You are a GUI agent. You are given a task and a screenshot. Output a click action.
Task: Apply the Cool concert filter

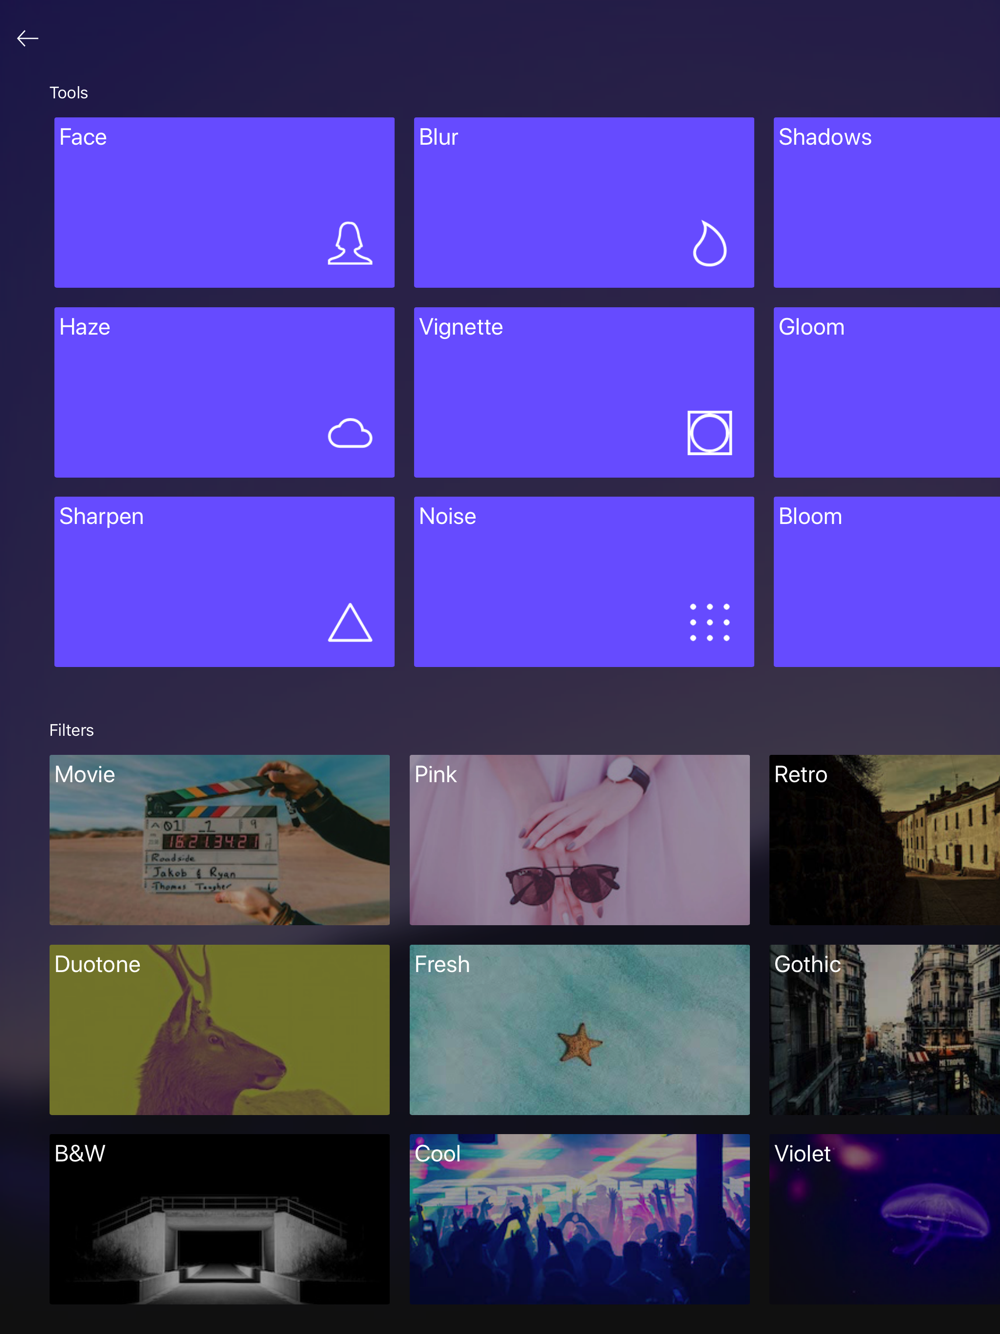click(580, 1219)
